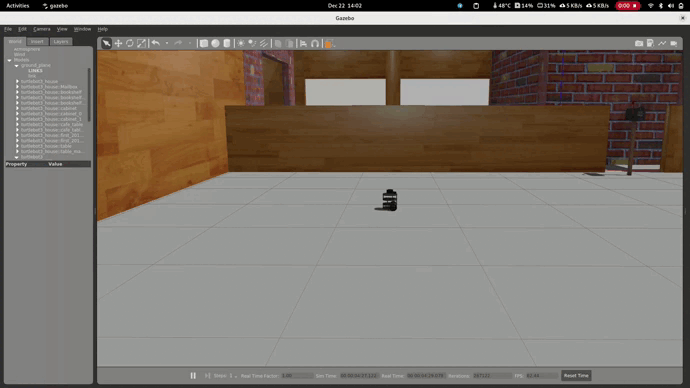Click the undo arrow in toolbar
The height and width of the screenshot is (388, 690).
(156, 43)
